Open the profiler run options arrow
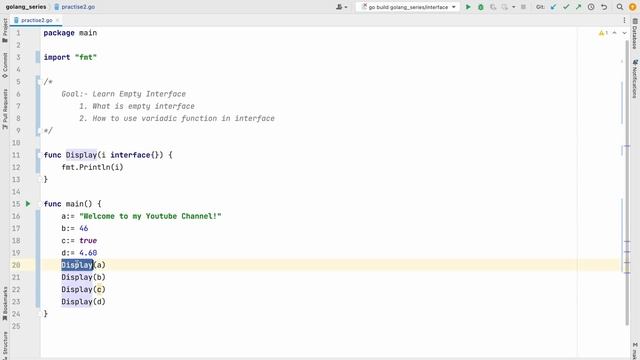 click(x=513, y=7)
